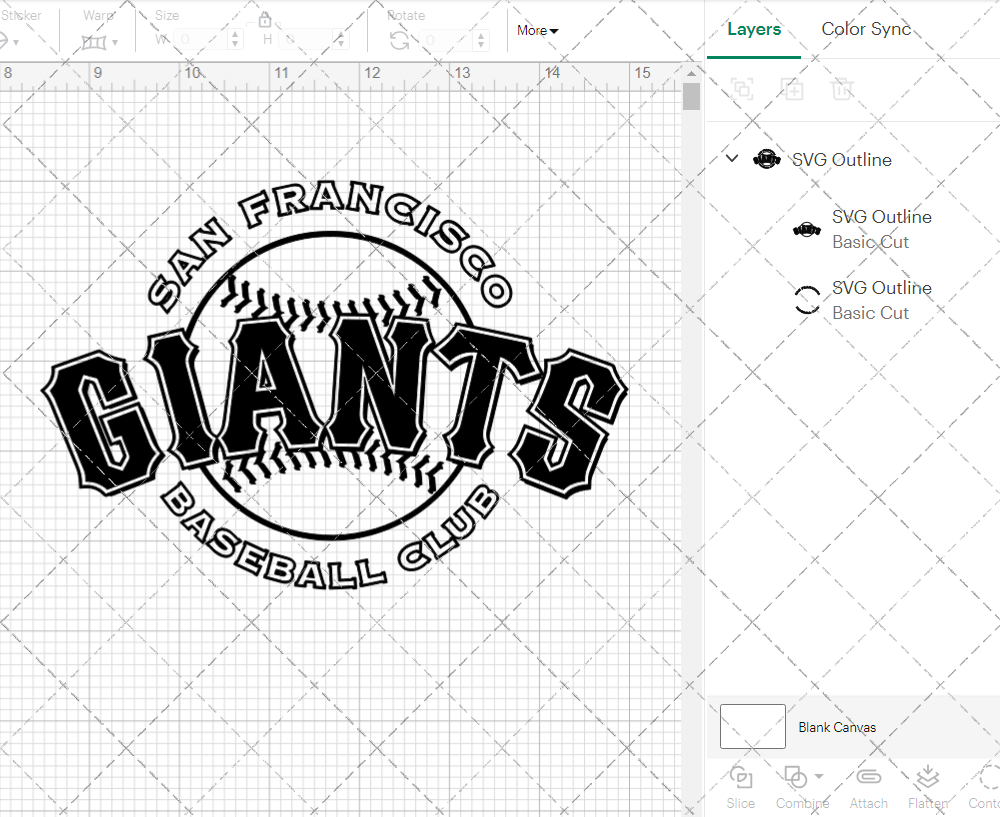1000x817 pixels.
Task: Click the Combine label text
Action: [803, 803]
